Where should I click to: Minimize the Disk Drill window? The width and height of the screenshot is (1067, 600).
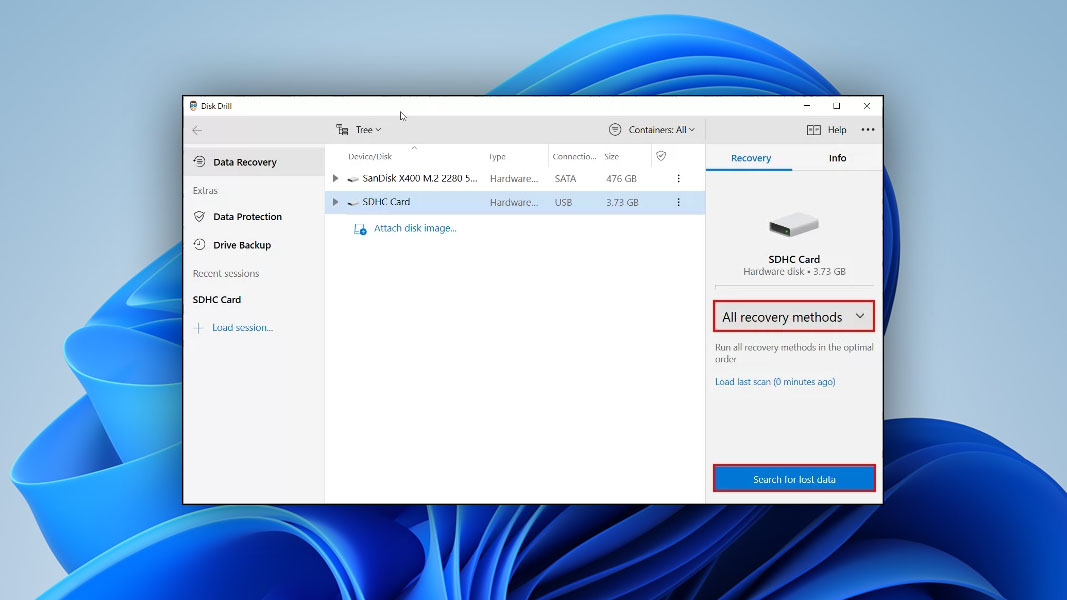tap(807, 105)
